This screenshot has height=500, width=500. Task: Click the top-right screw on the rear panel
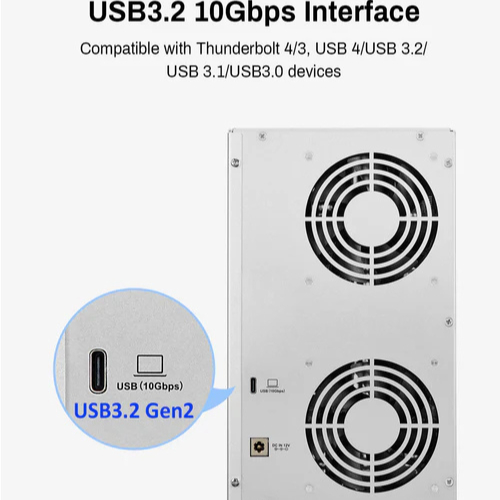(x=420, y=136)
